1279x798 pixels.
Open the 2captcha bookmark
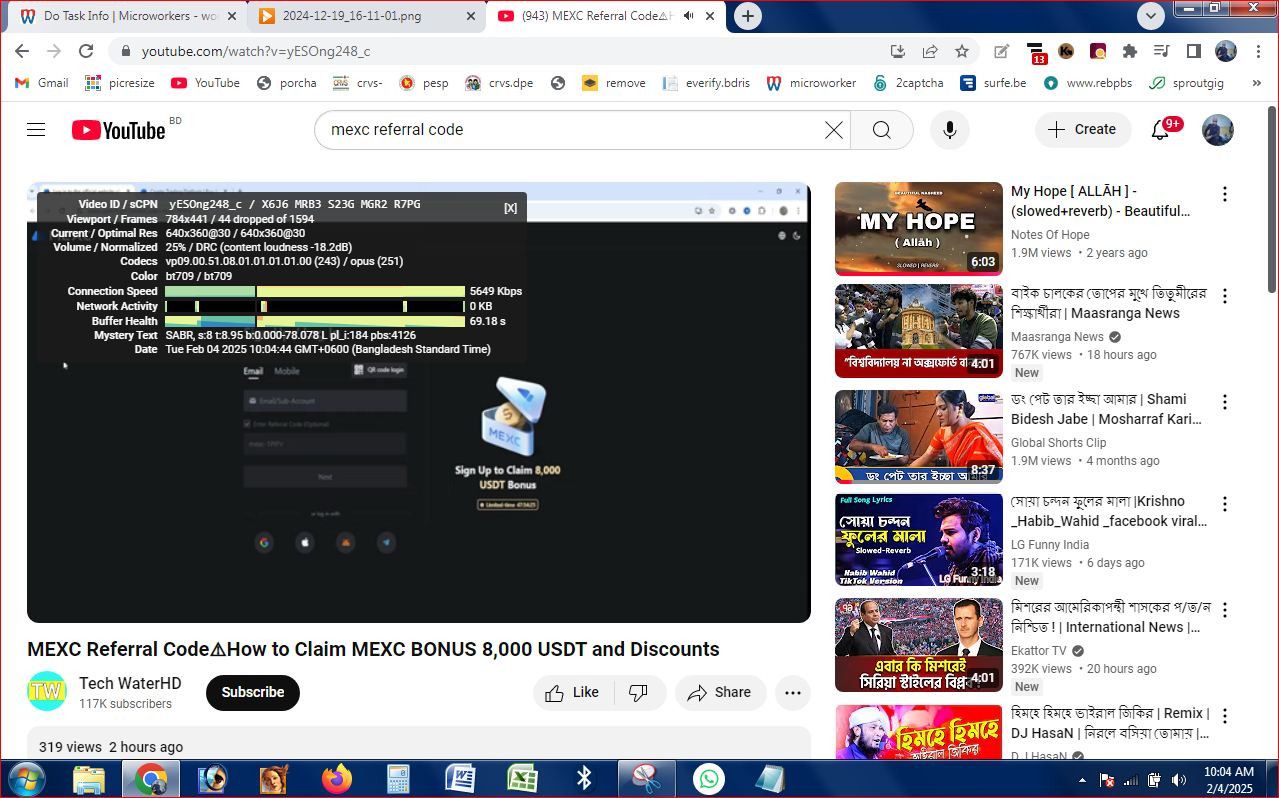908,83
